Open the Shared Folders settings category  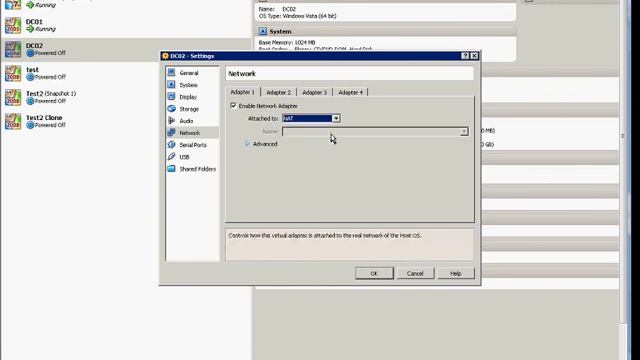tap(198, 169)
